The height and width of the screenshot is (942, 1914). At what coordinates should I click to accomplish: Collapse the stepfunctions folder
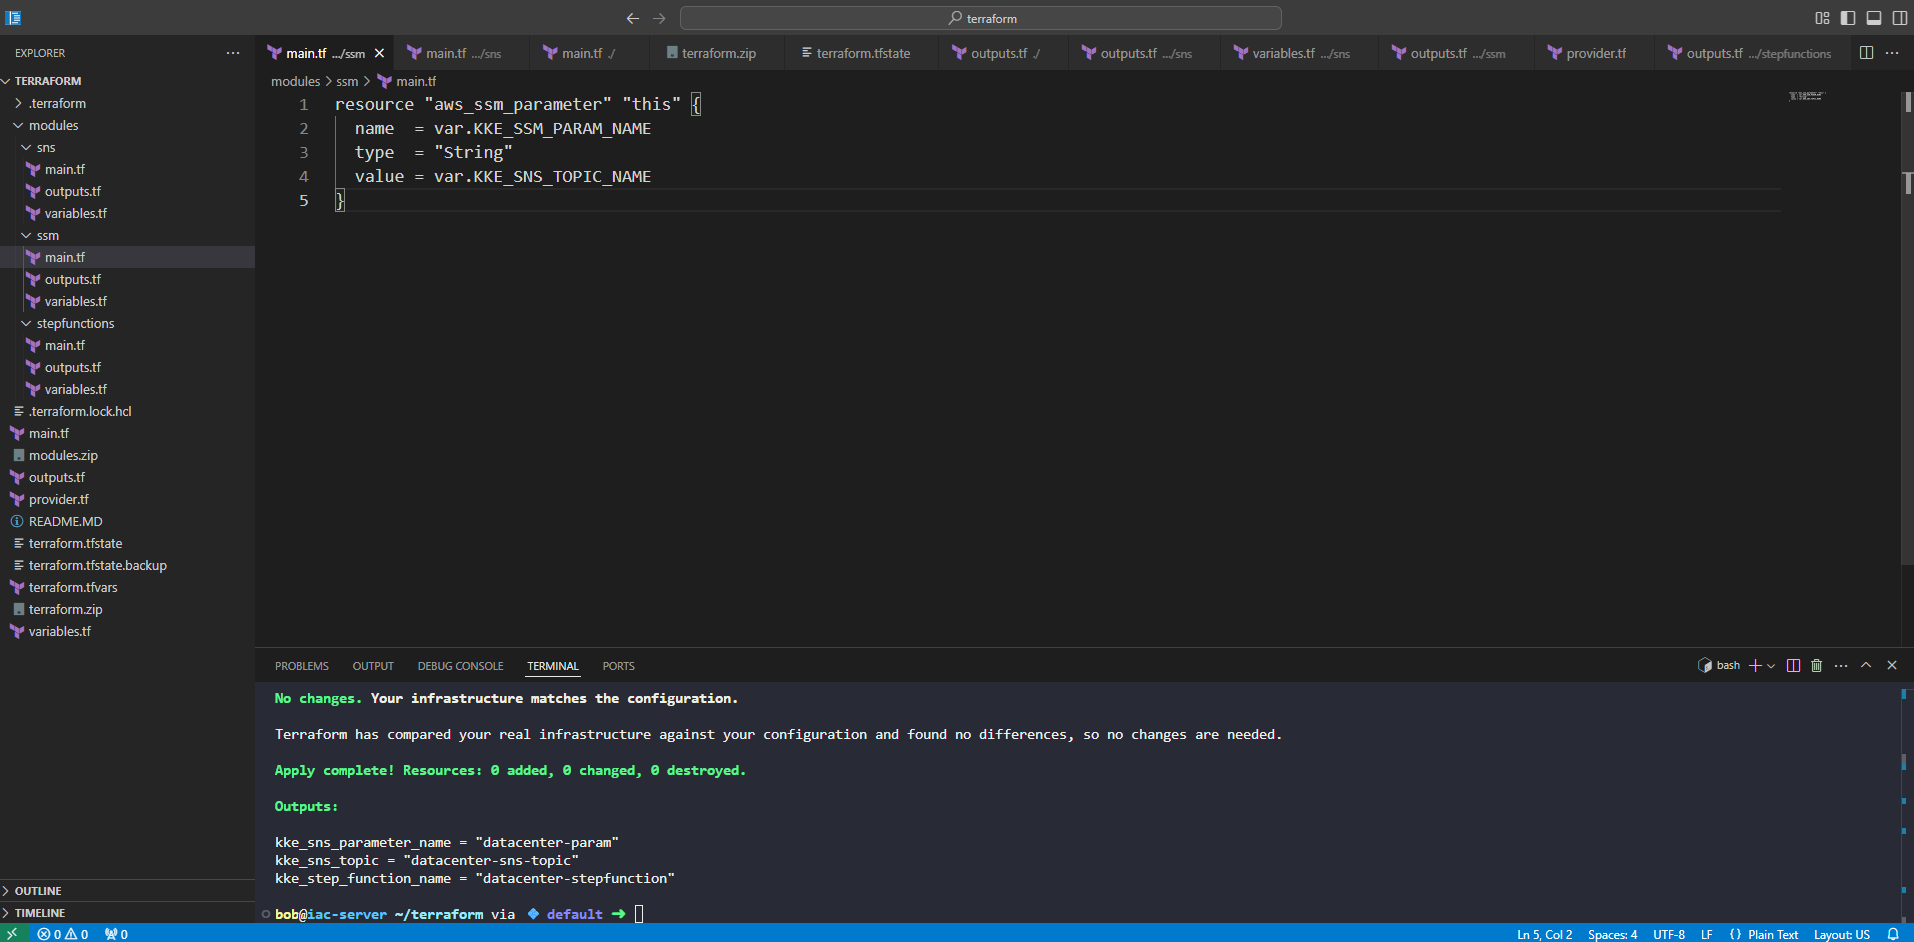(75, 323)
